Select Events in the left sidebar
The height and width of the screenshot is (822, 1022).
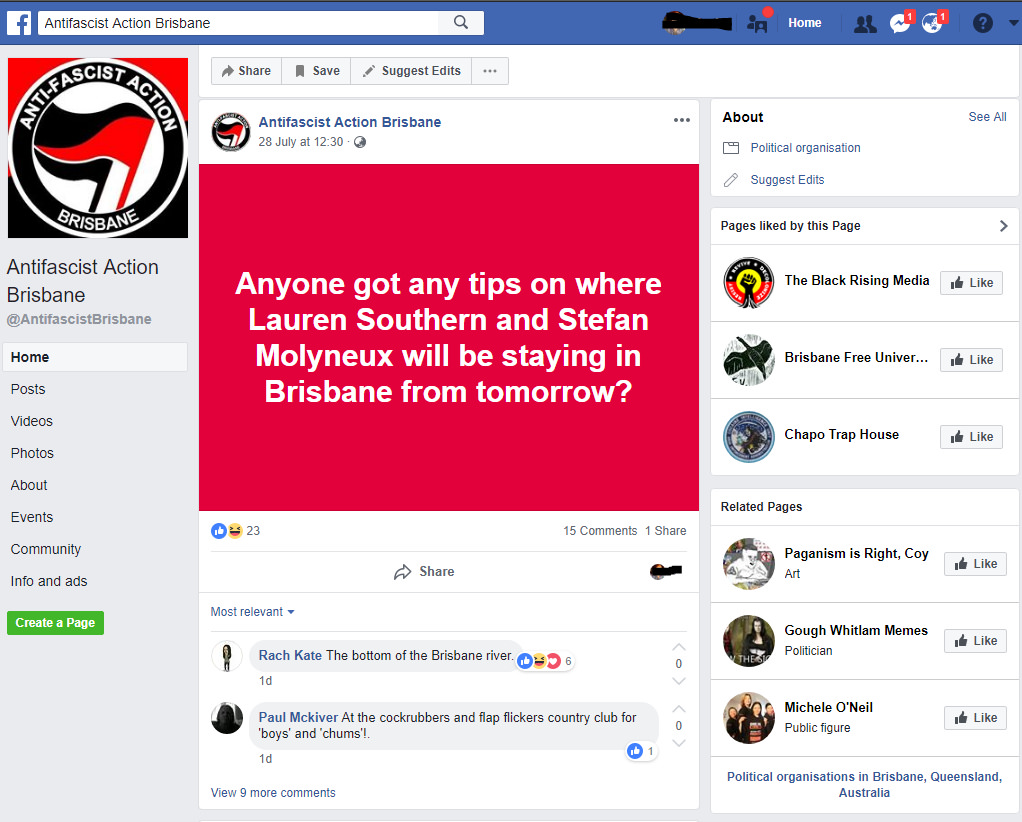pyautogui.click(x=31, y=517)
